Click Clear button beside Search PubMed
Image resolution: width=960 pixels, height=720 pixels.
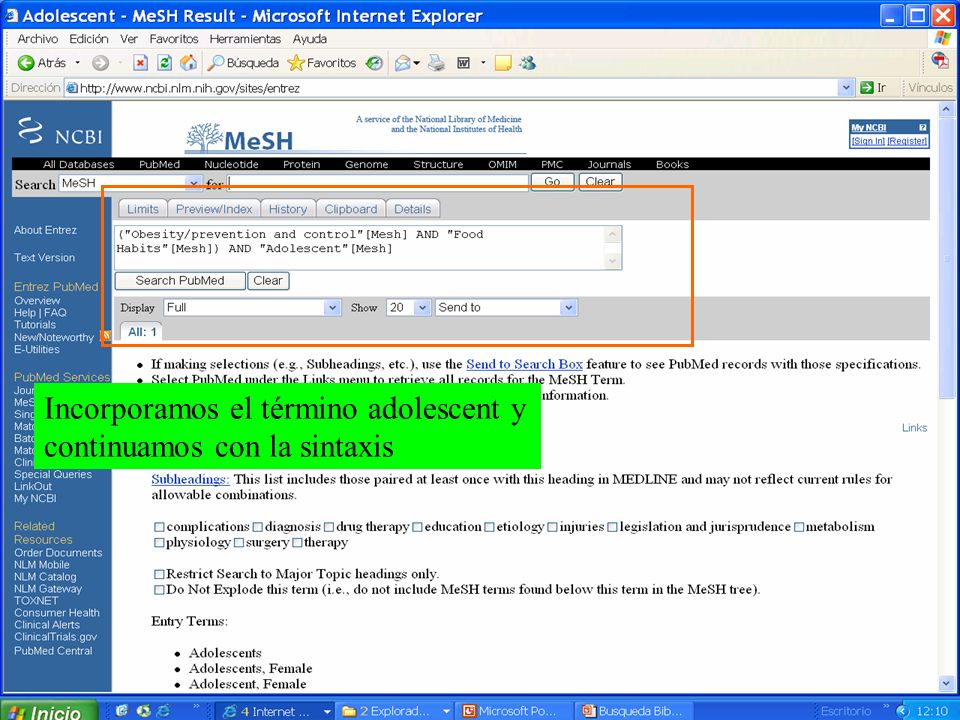point(268,281)
